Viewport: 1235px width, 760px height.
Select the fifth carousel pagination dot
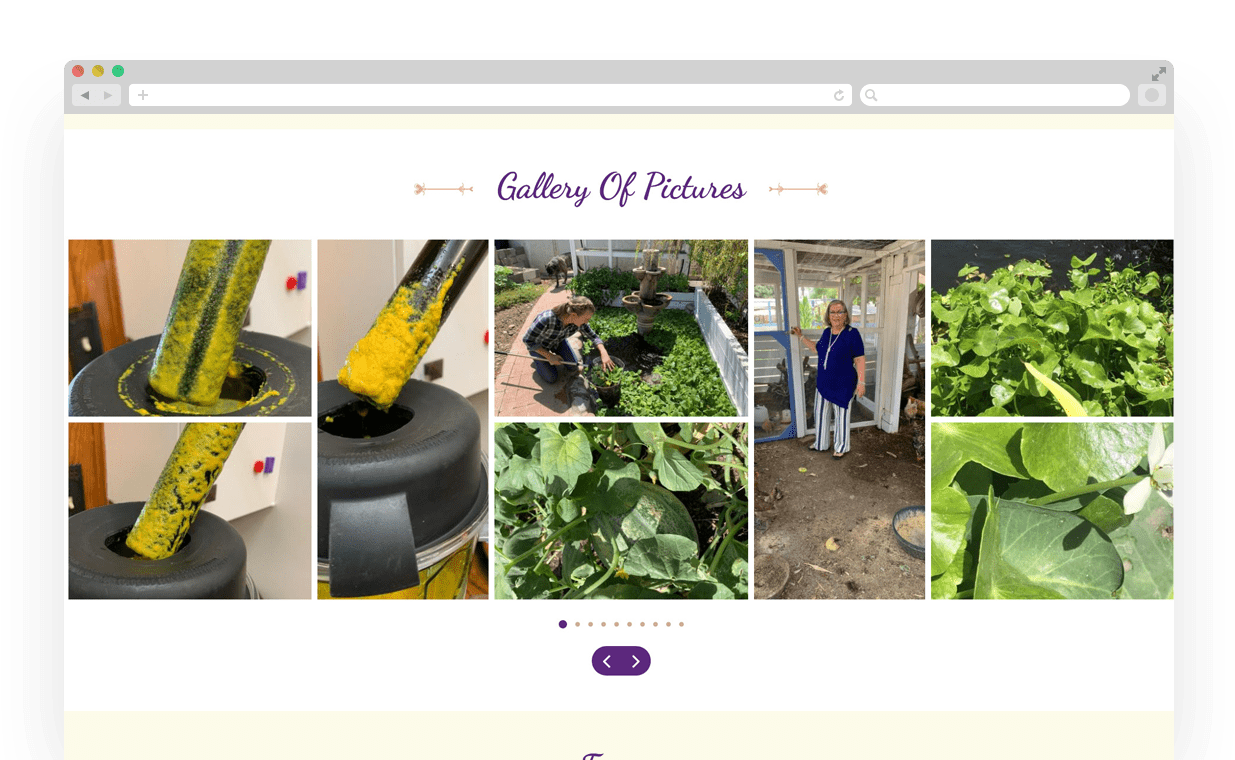(616, 624)
